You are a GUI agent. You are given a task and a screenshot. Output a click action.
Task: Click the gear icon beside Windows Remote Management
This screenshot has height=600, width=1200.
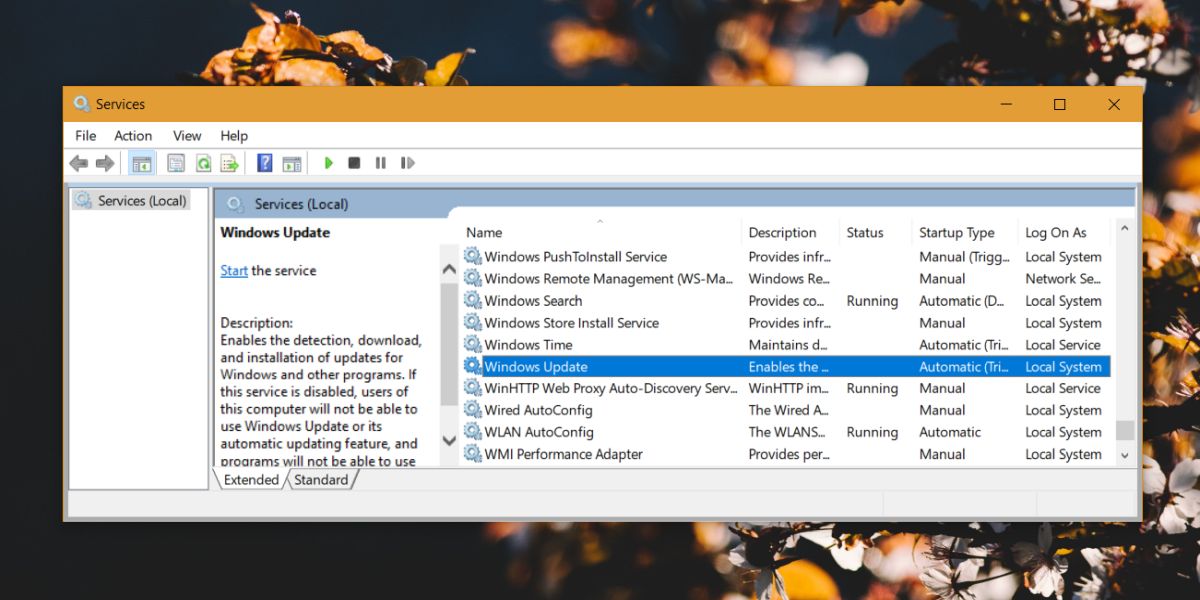(x=472, y=279)
